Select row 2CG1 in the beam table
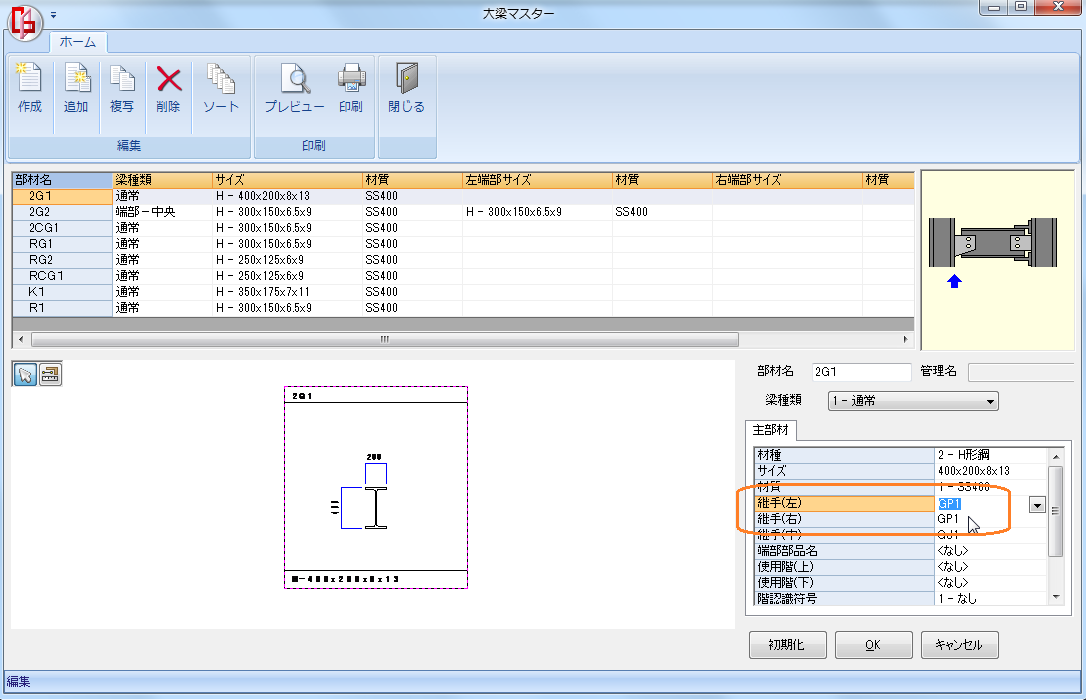The image size is (1086, 700). [x=62, y=228]
